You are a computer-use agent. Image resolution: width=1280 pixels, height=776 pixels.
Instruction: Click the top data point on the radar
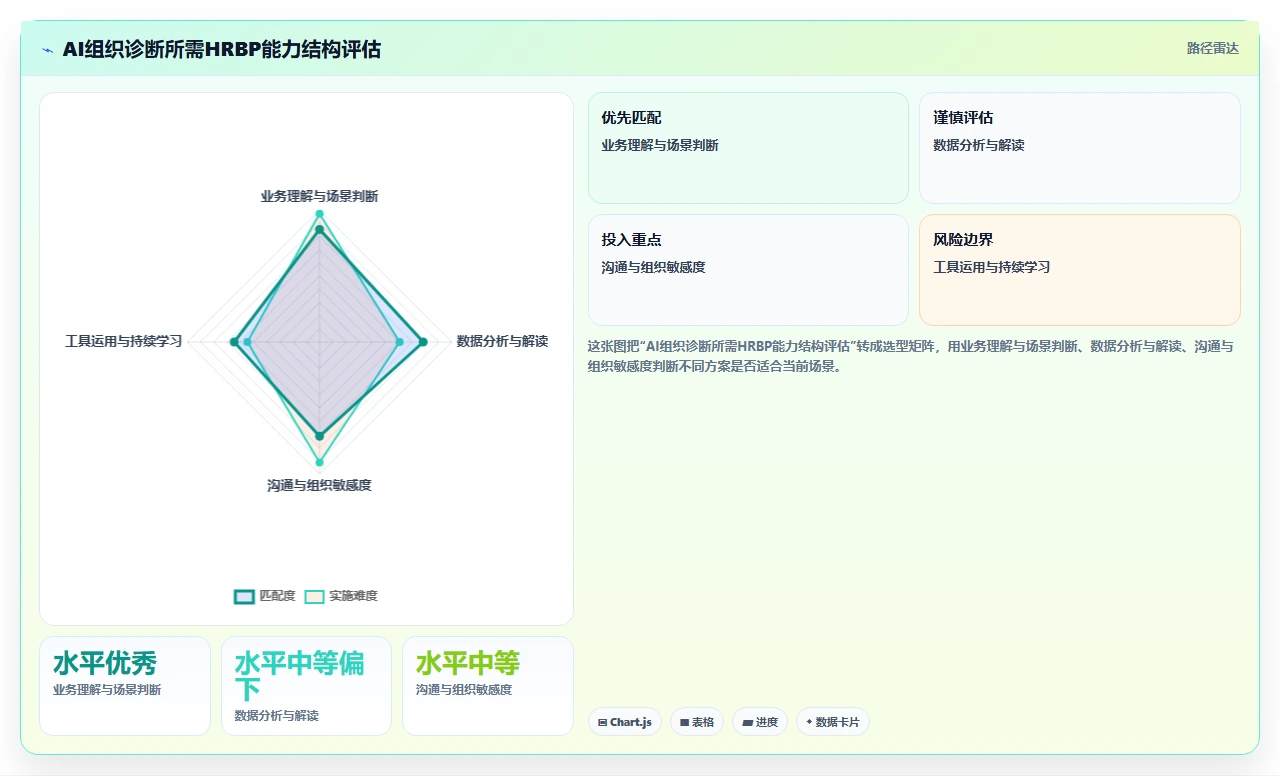tap(320, 214)
